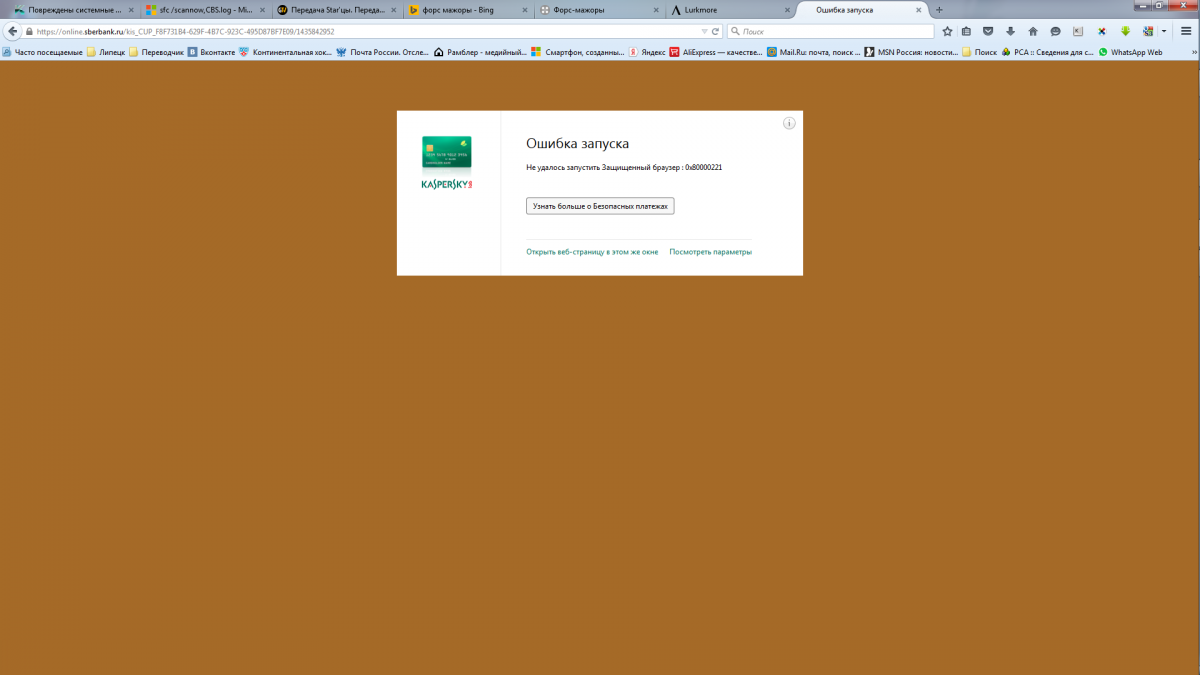
Task: Open 'РСА :: Сведения для с...' bookmark
Action: click(1047, 52)
